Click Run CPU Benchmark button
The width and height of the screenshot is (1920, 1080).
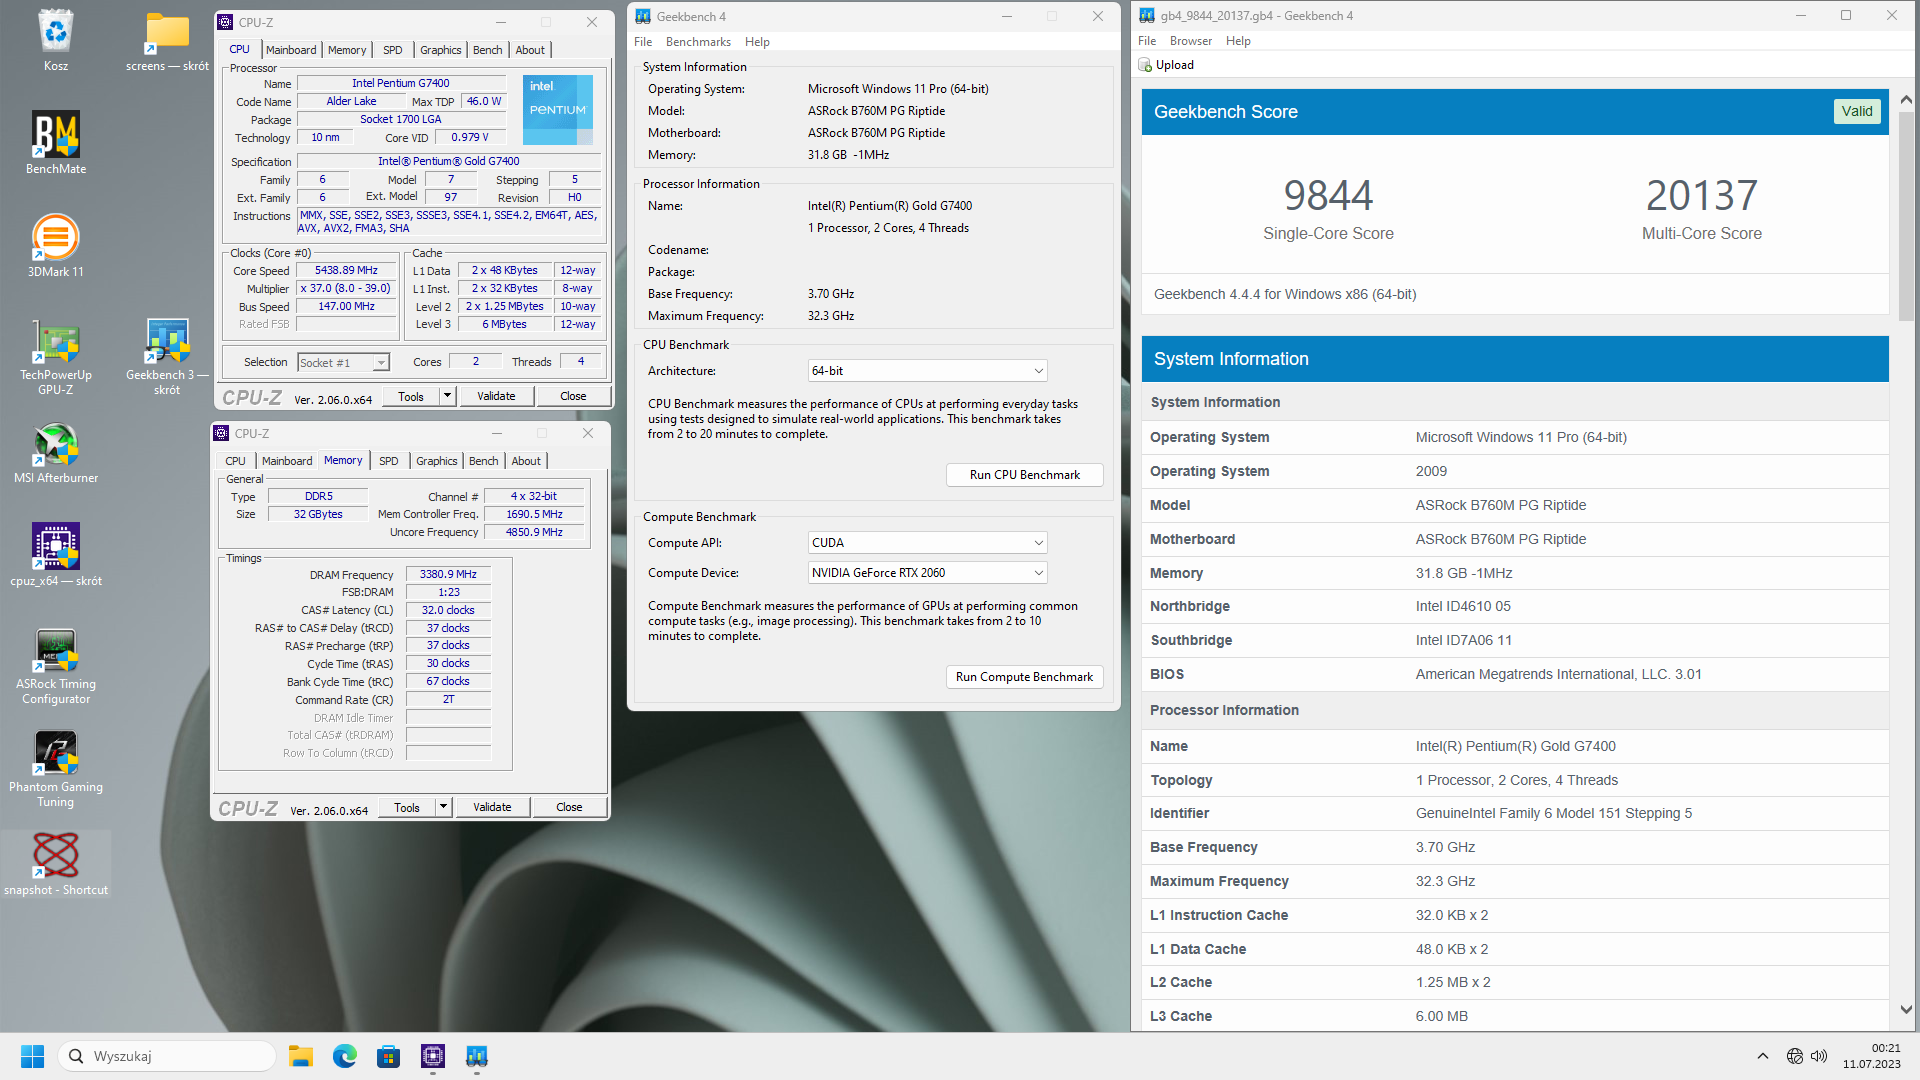(x=1024, y=475)
